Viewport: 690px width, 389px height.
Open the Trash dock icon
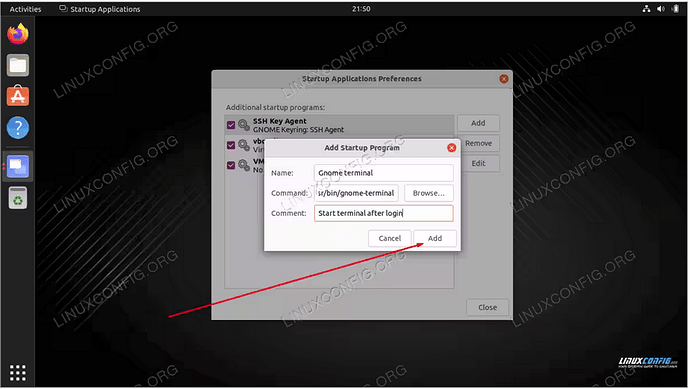click(x=18, y=198)
